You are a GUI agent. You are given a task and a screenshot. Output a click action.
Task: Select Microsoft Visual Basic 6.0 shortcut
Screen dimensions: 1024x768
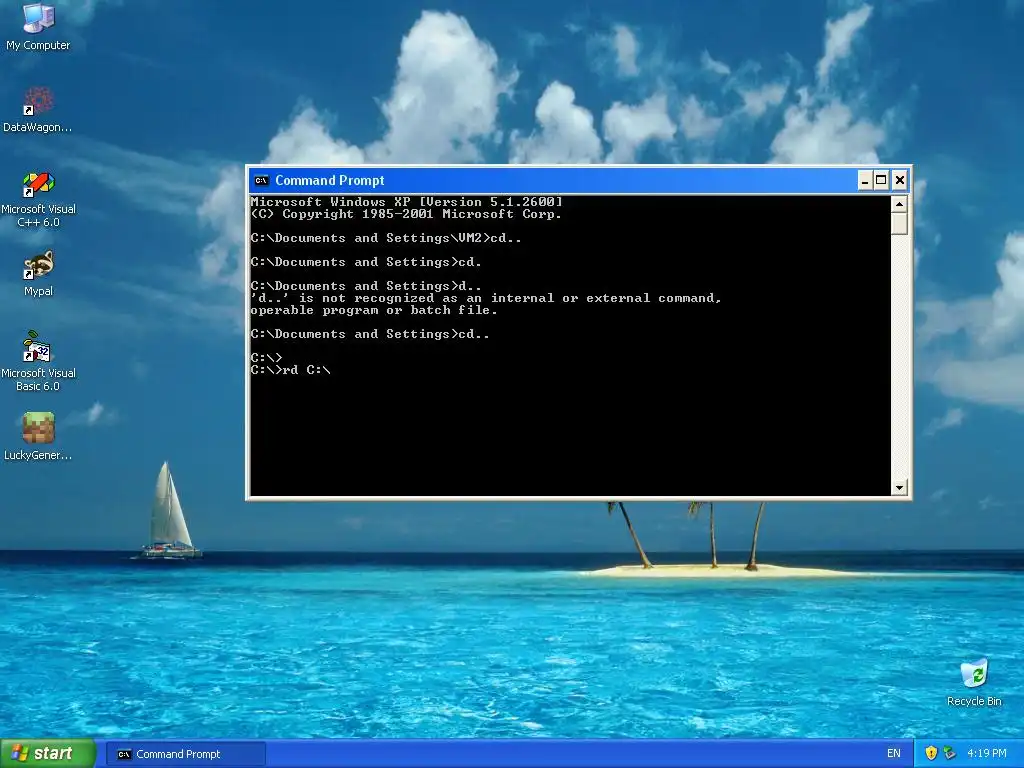(38, 362)
